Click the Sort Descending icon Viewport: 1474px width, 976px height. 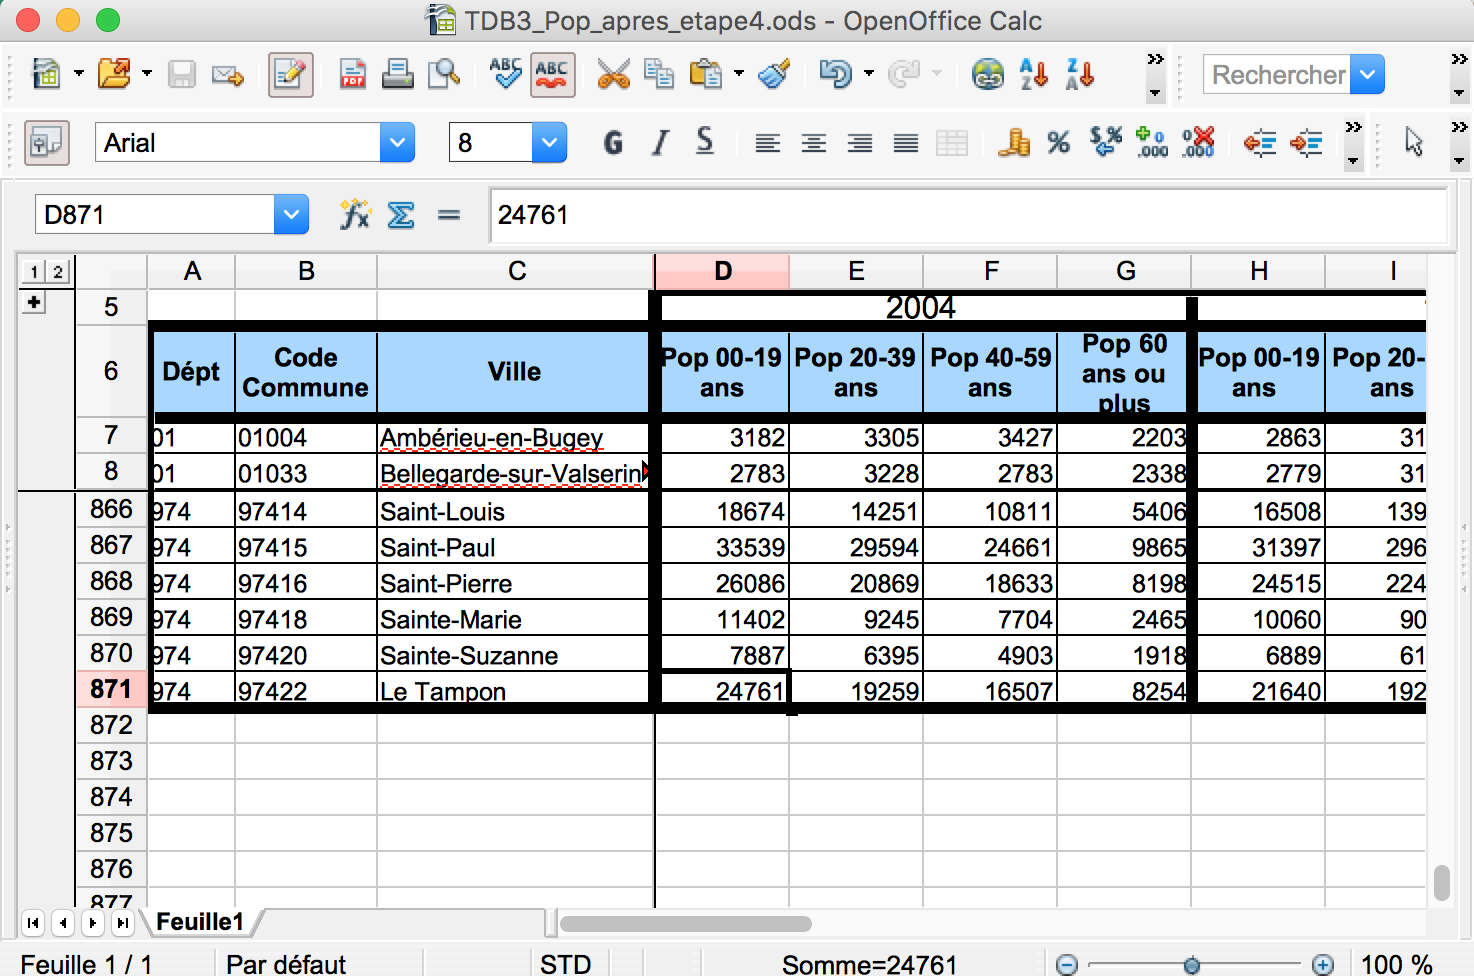coord(1080,75)
